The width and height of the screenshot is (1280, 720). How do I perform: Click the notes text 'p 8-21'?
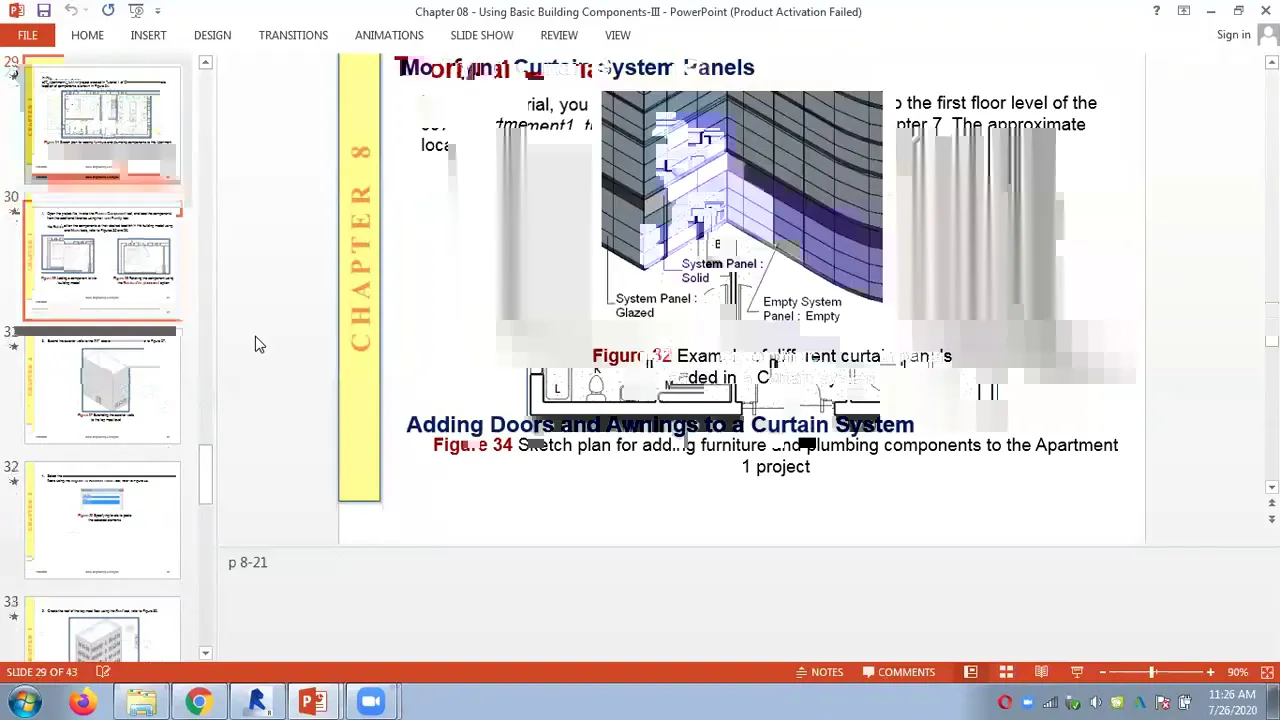coord(247,562)
